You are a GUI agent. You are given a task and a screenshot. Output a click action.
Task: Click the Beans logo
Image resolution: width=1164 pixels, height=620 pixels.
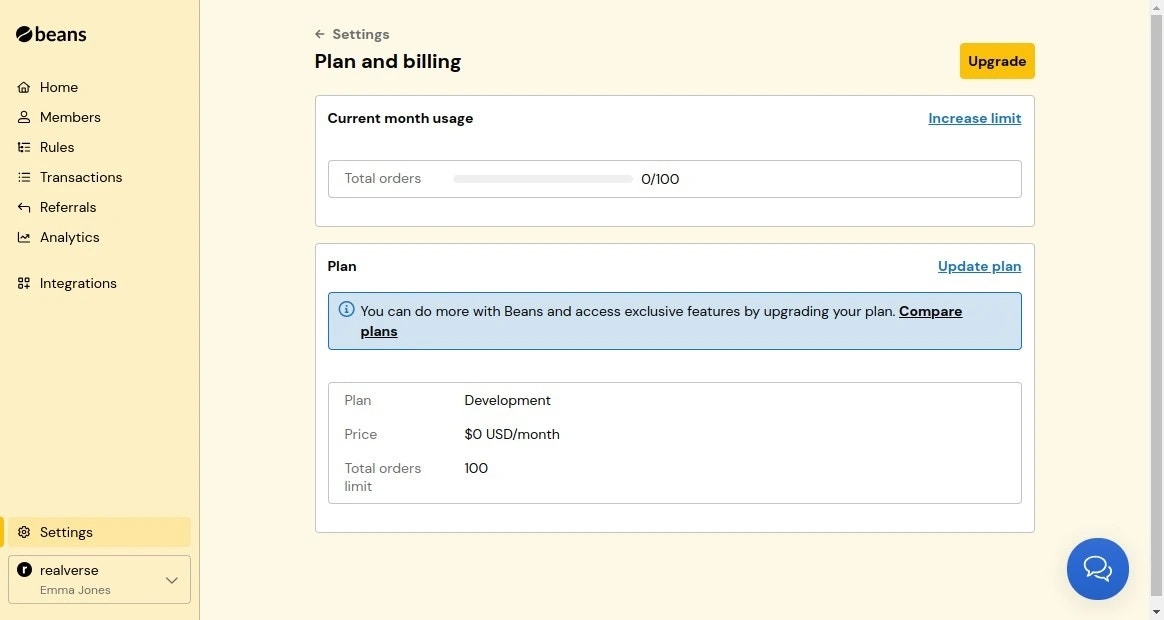(x=51, y=35)
